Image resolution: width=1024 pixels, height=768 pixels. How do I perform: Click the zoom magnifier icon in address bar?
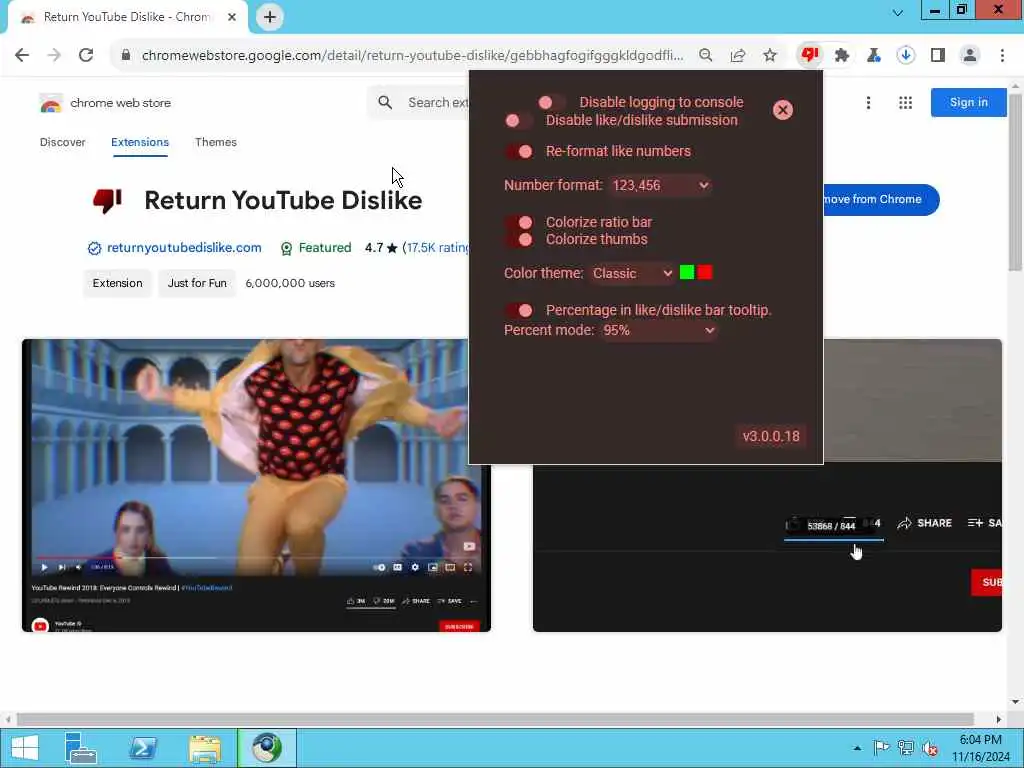coord(705,55)
